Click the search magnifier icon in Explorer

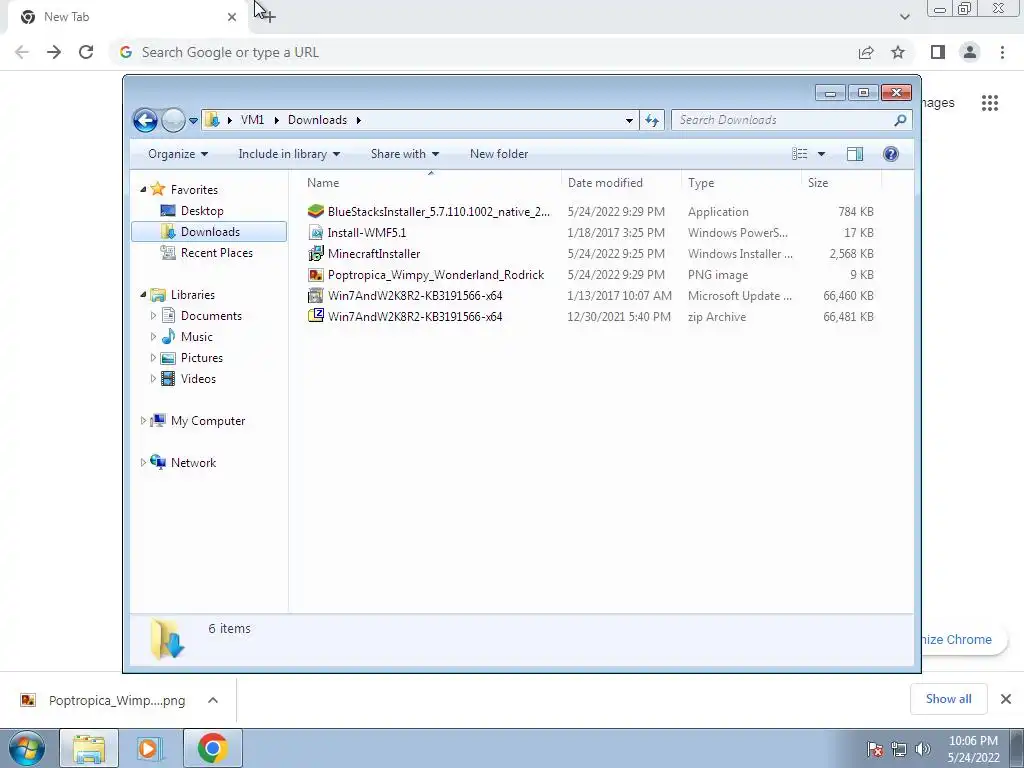click(901, 120)
